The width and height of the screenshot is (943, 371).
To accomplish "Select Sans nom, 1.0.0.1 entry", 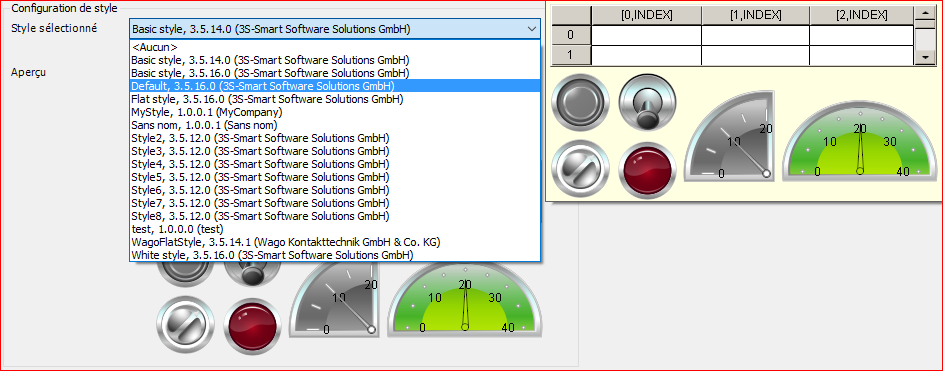I will pos(335,125).
